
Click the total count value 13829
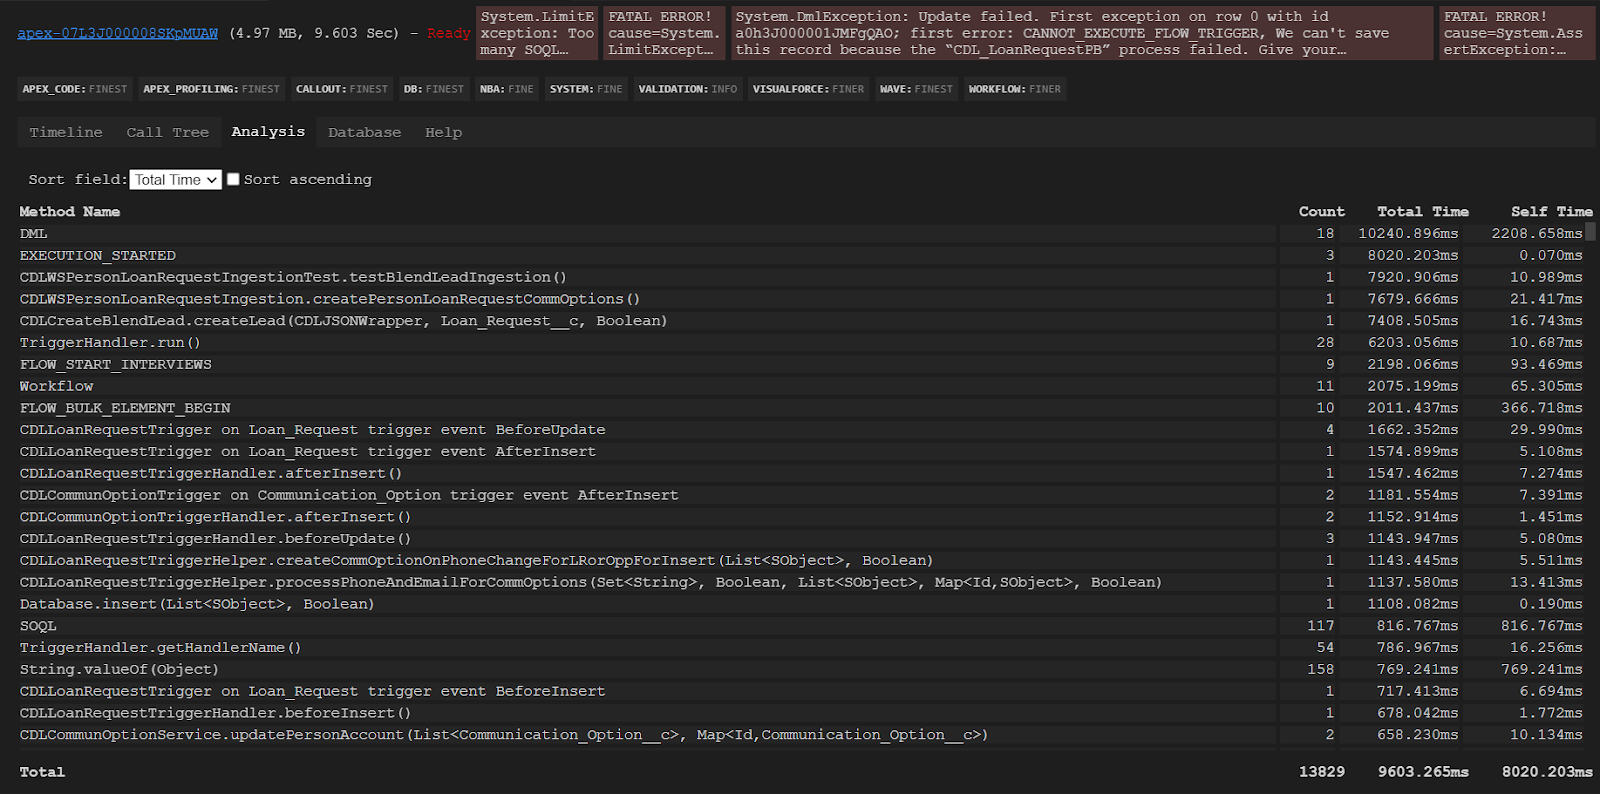1321,772
